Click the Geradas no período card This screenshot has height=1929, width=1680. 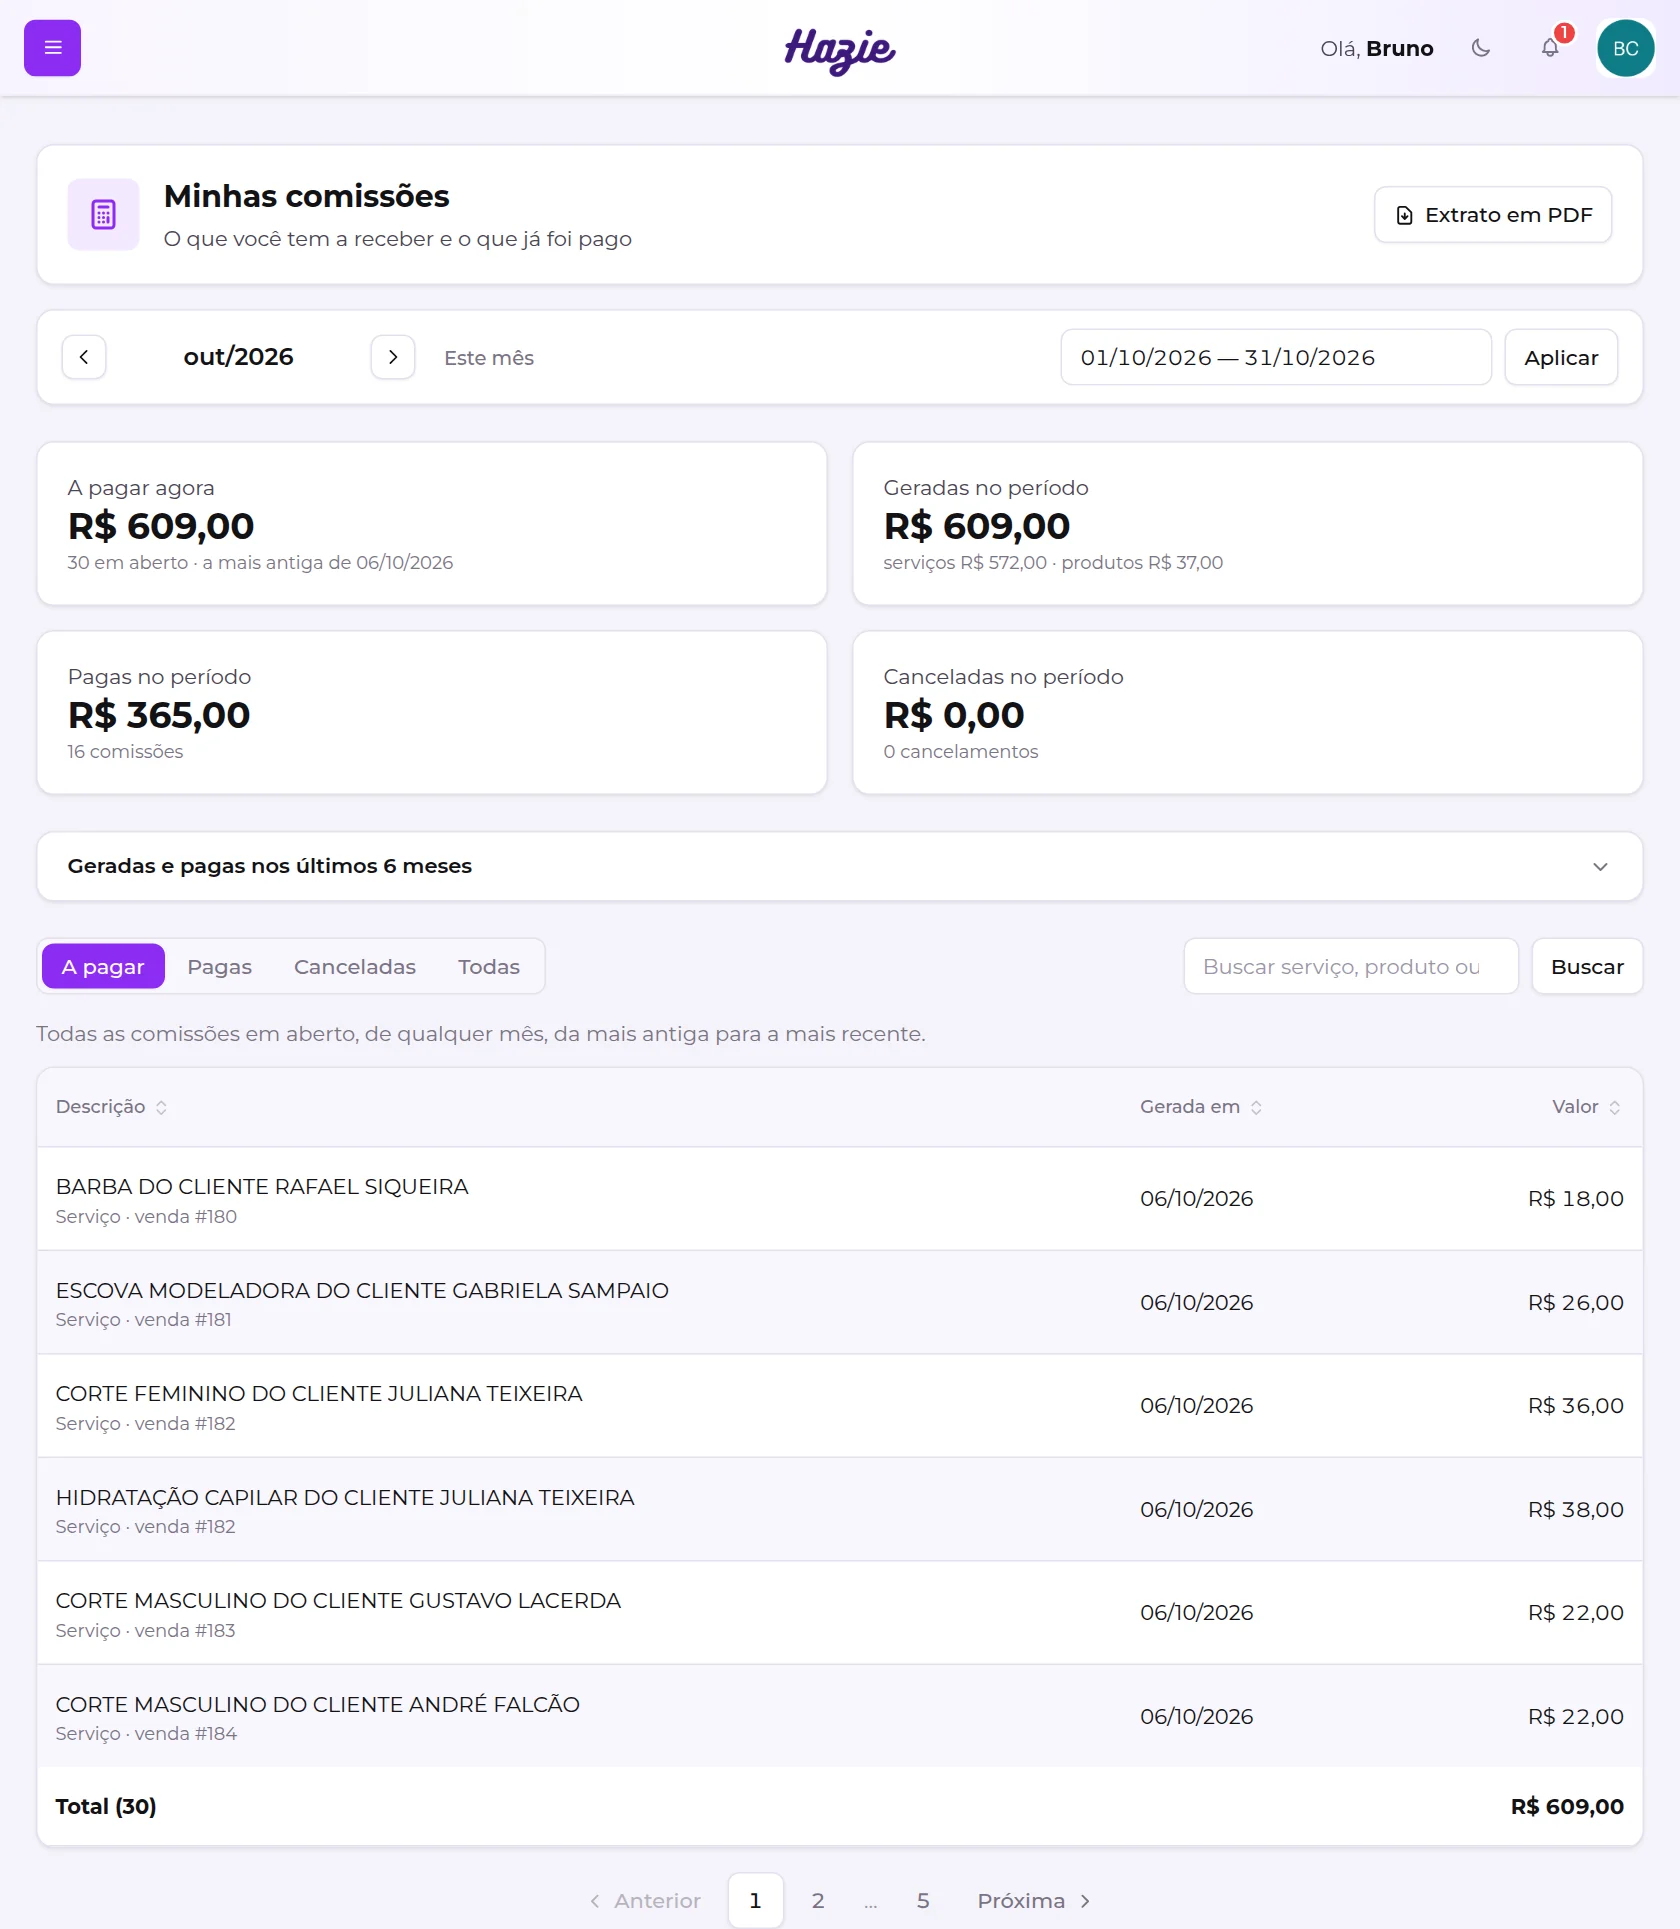(x=1247, y=524)
